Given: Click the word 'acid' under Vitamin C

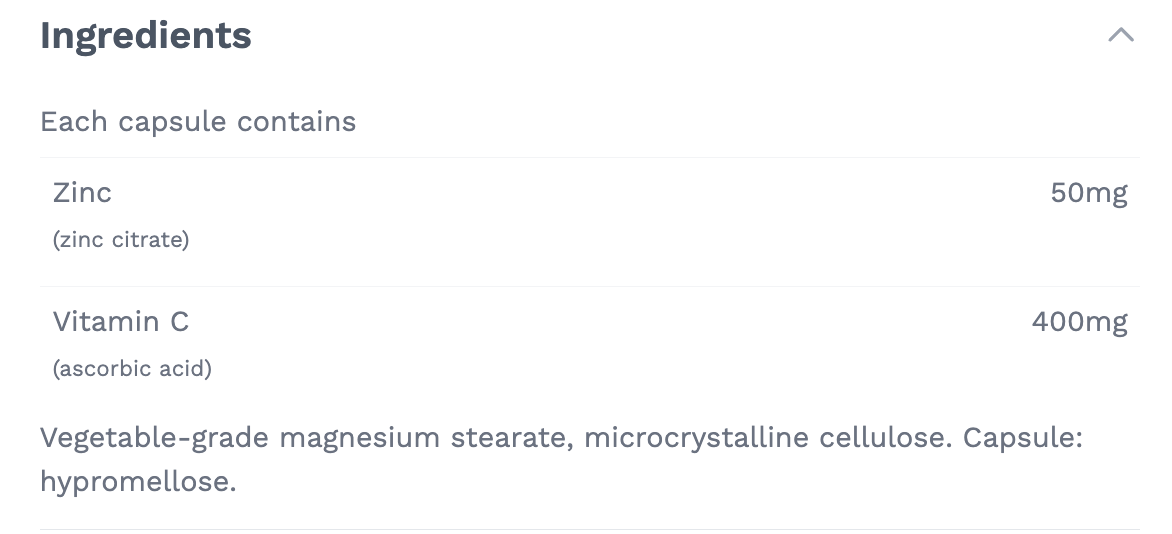Looking at the screenshot, I should point(185,369).
